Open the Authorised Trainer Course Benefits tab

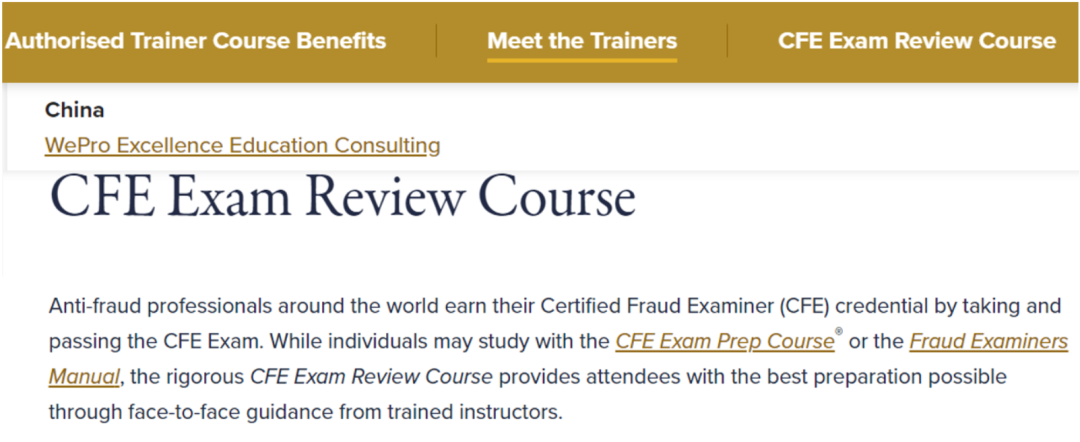196,41
